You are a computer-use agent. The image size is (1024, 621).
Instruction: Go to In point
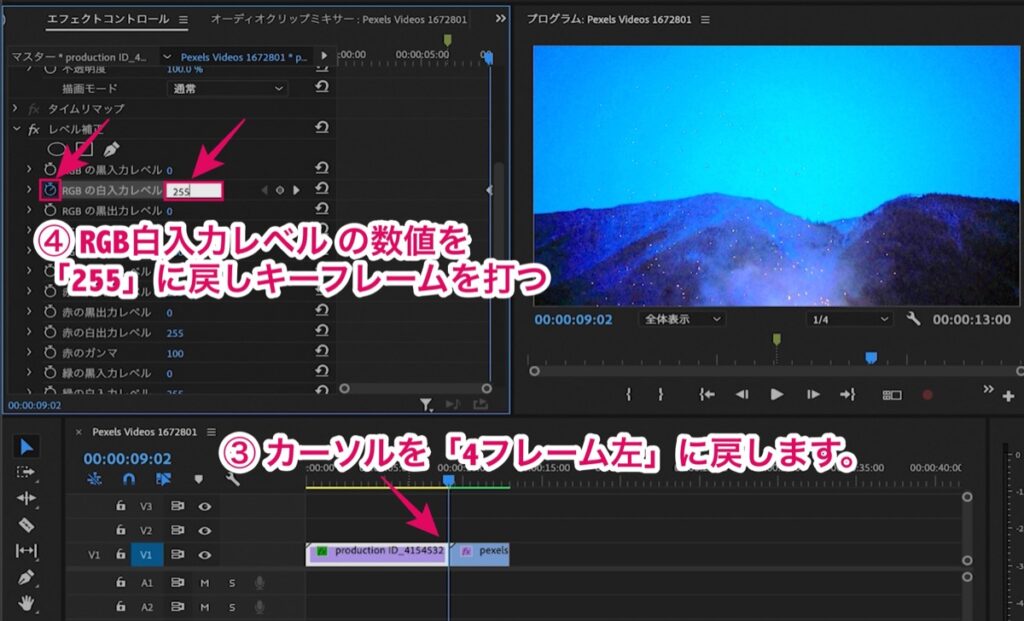point(707,394)
